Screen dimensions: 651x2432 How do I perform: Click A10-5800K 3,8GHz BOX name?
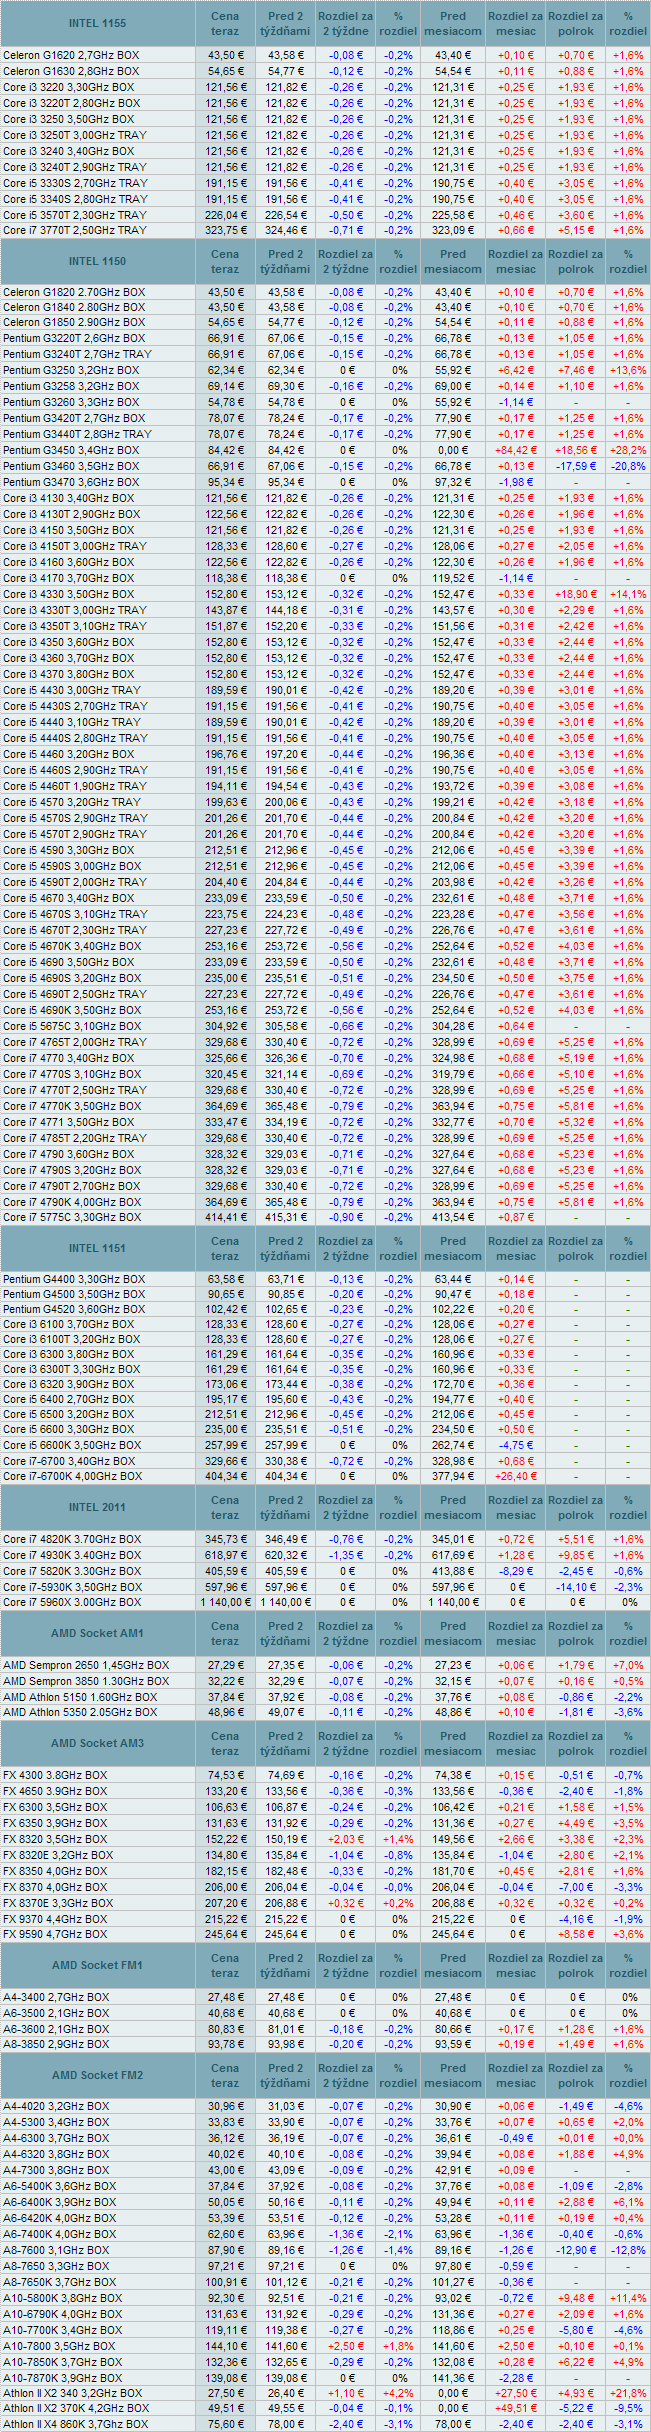click(x=62, y=2298)
